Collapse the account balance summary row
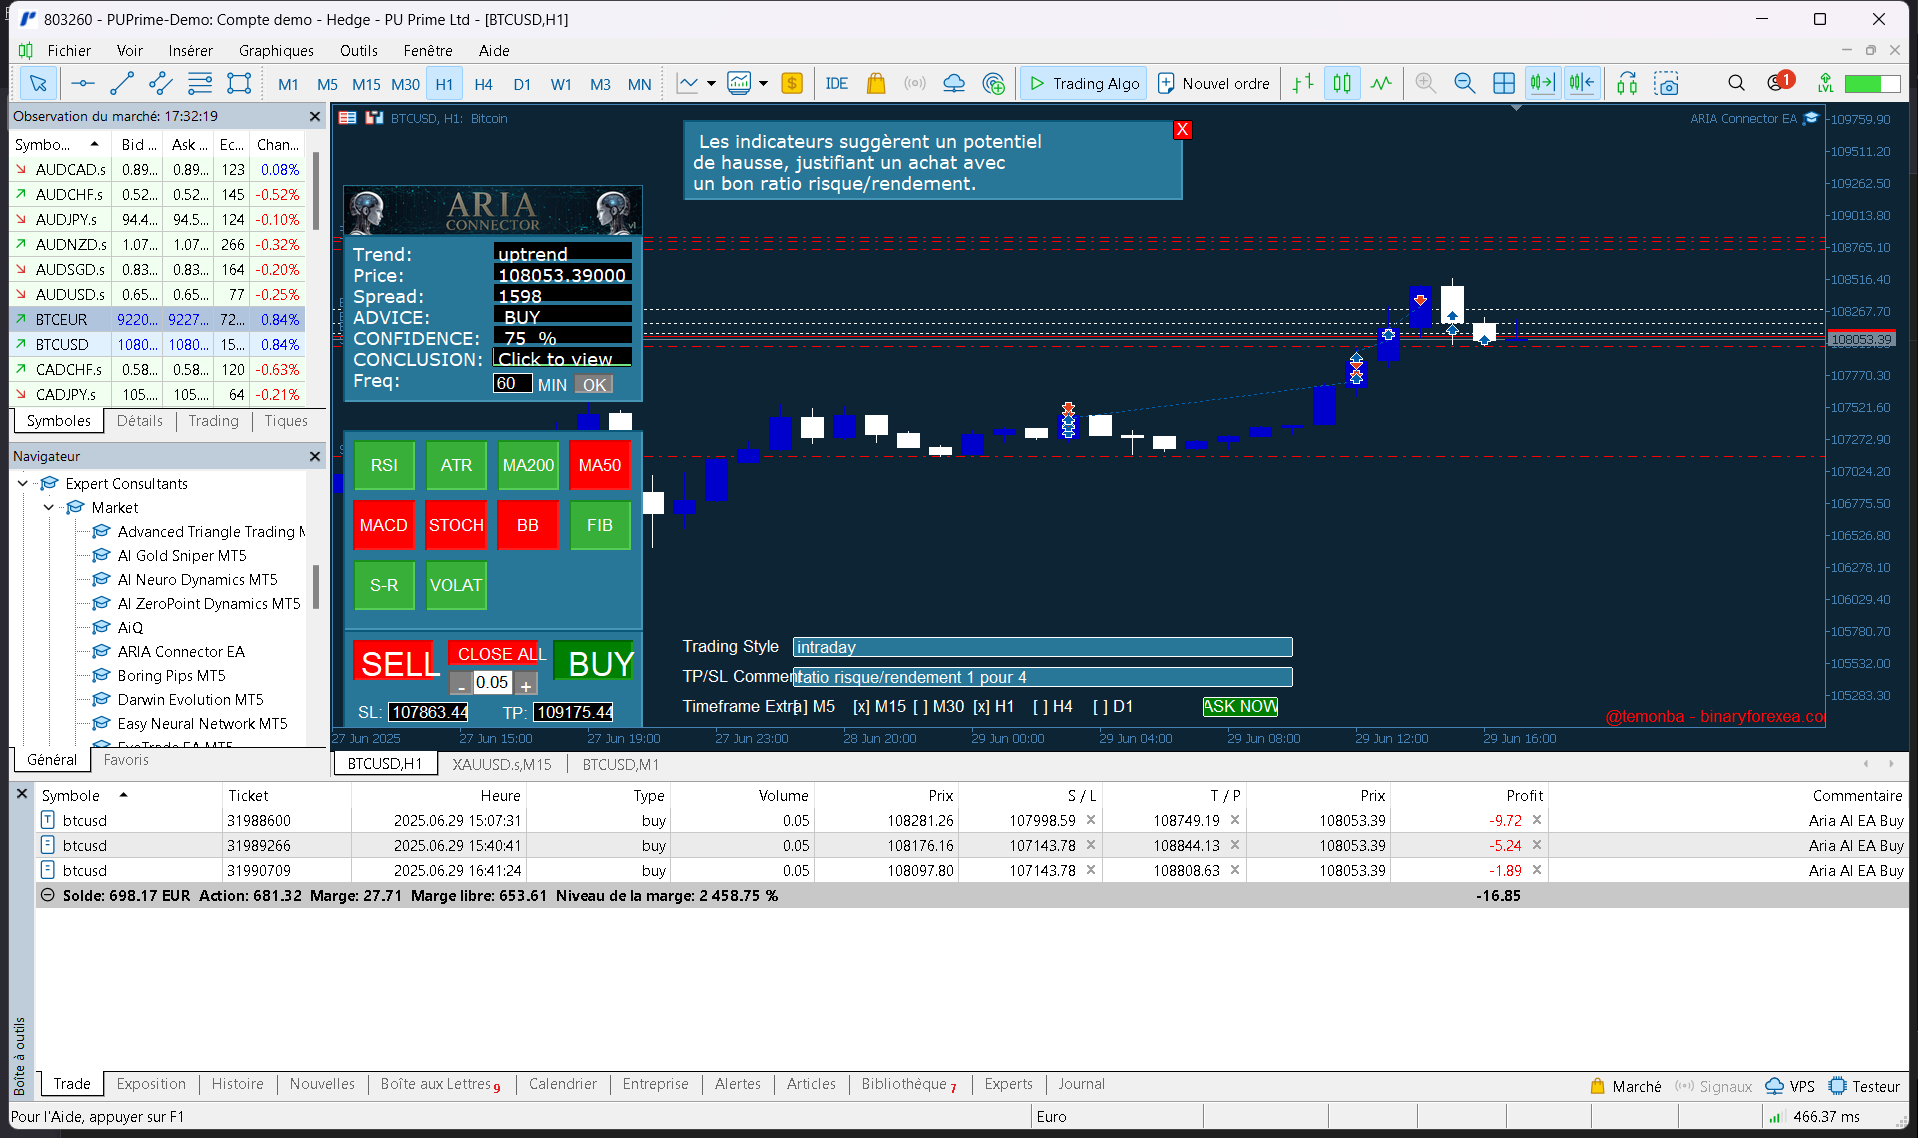Viewport: 1918px width, 1138px height. [x=47, y=895]
